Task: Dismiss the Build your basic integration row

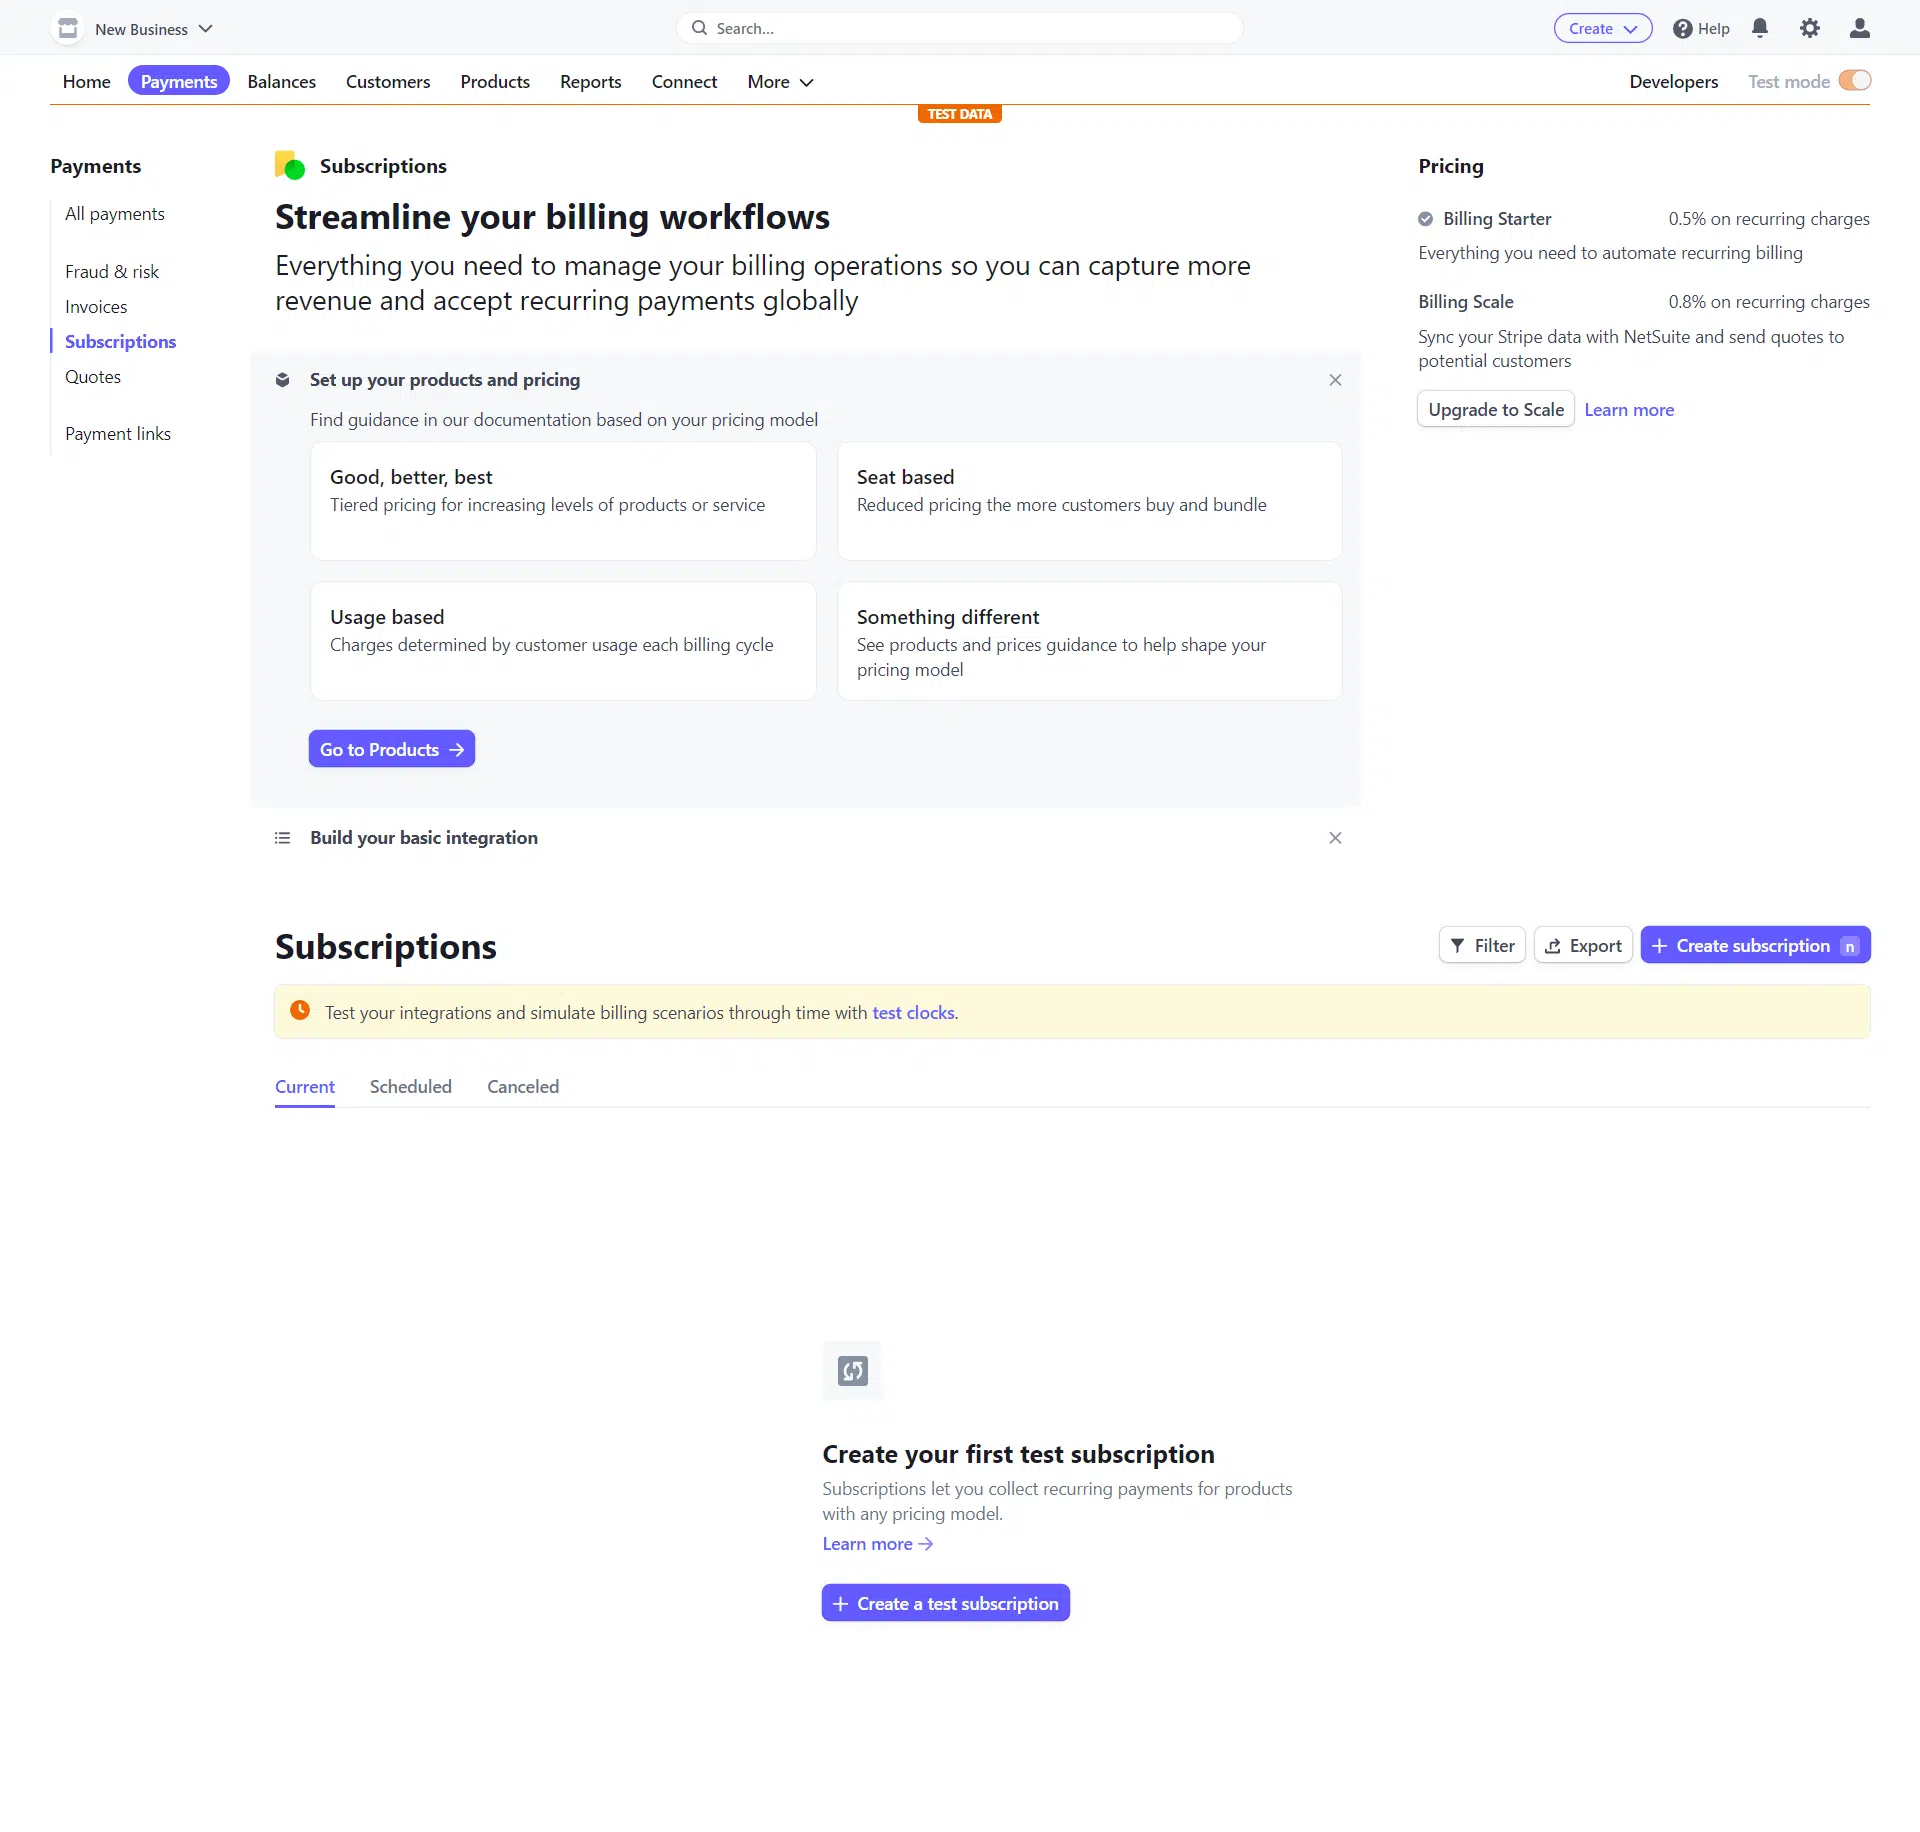Action: (1335, 838)
